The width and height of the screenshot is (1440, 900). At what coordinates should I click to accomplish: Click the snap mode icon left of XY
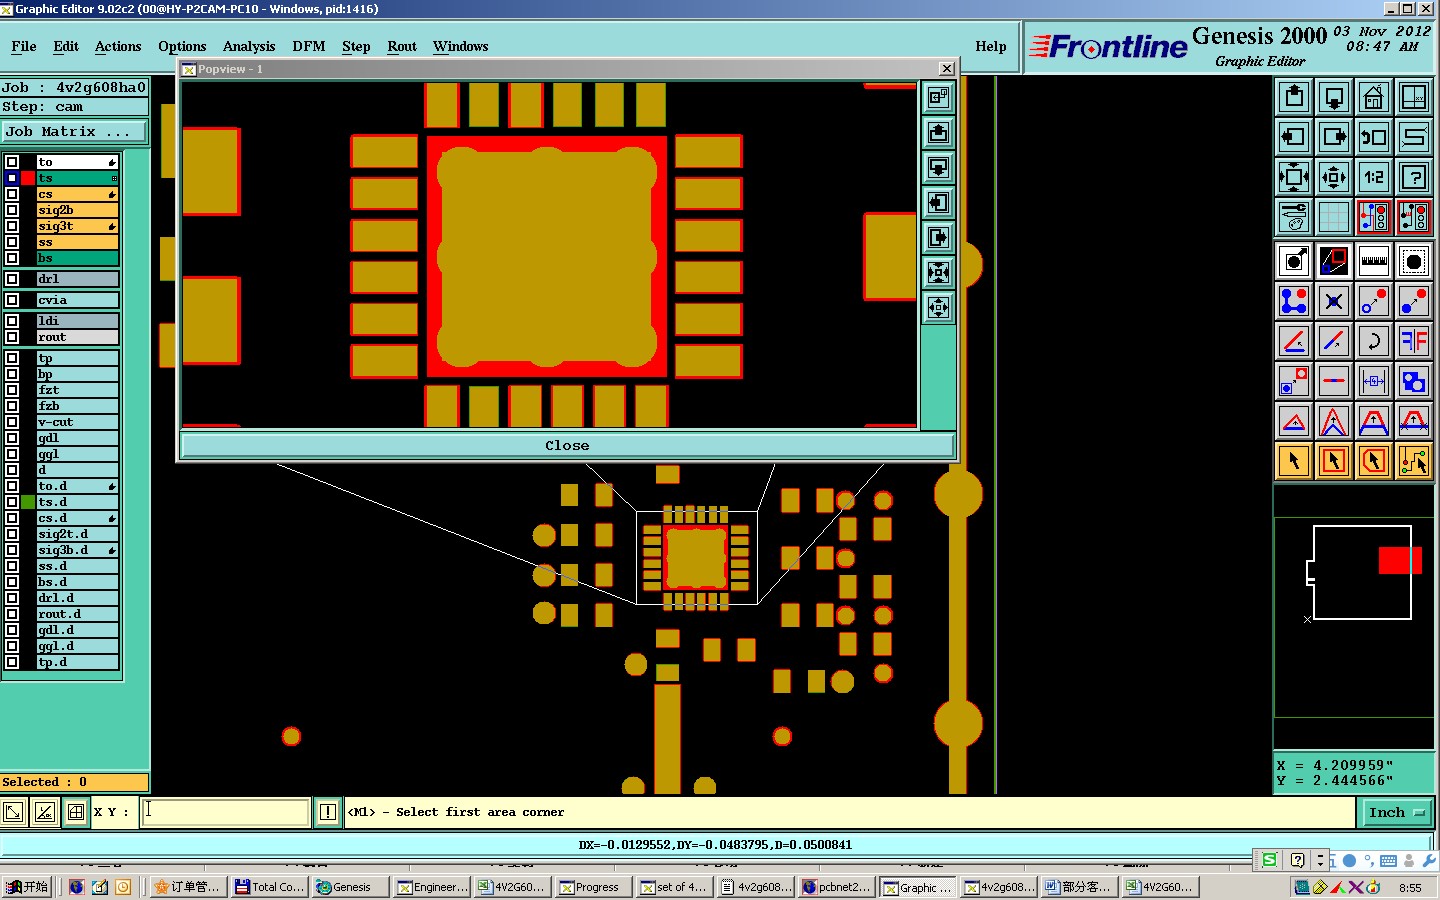click(x=76, y=812)
